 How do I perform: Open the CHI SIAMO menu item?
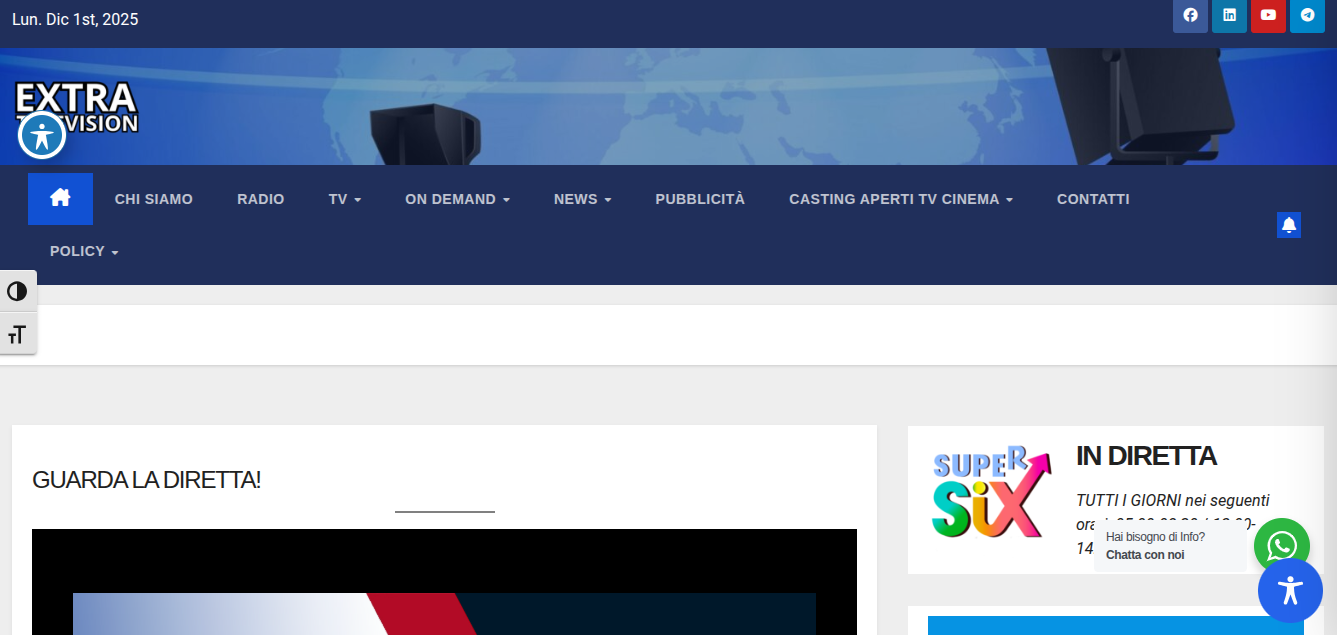coord(154,199)
